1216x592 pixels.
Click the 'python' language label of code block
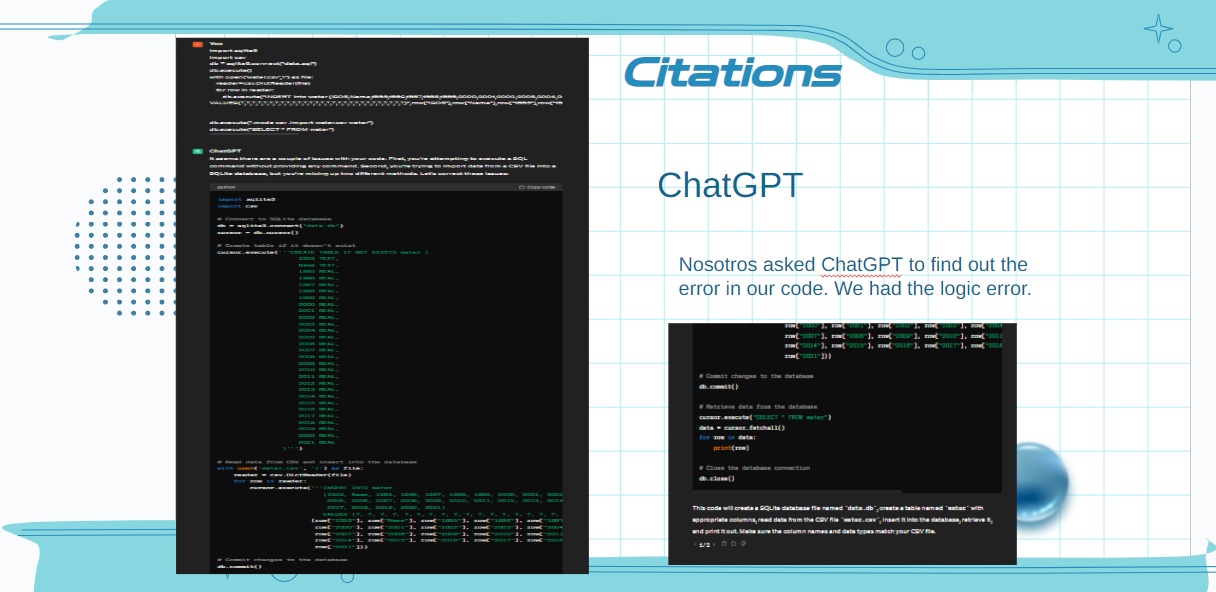[226, 187]
